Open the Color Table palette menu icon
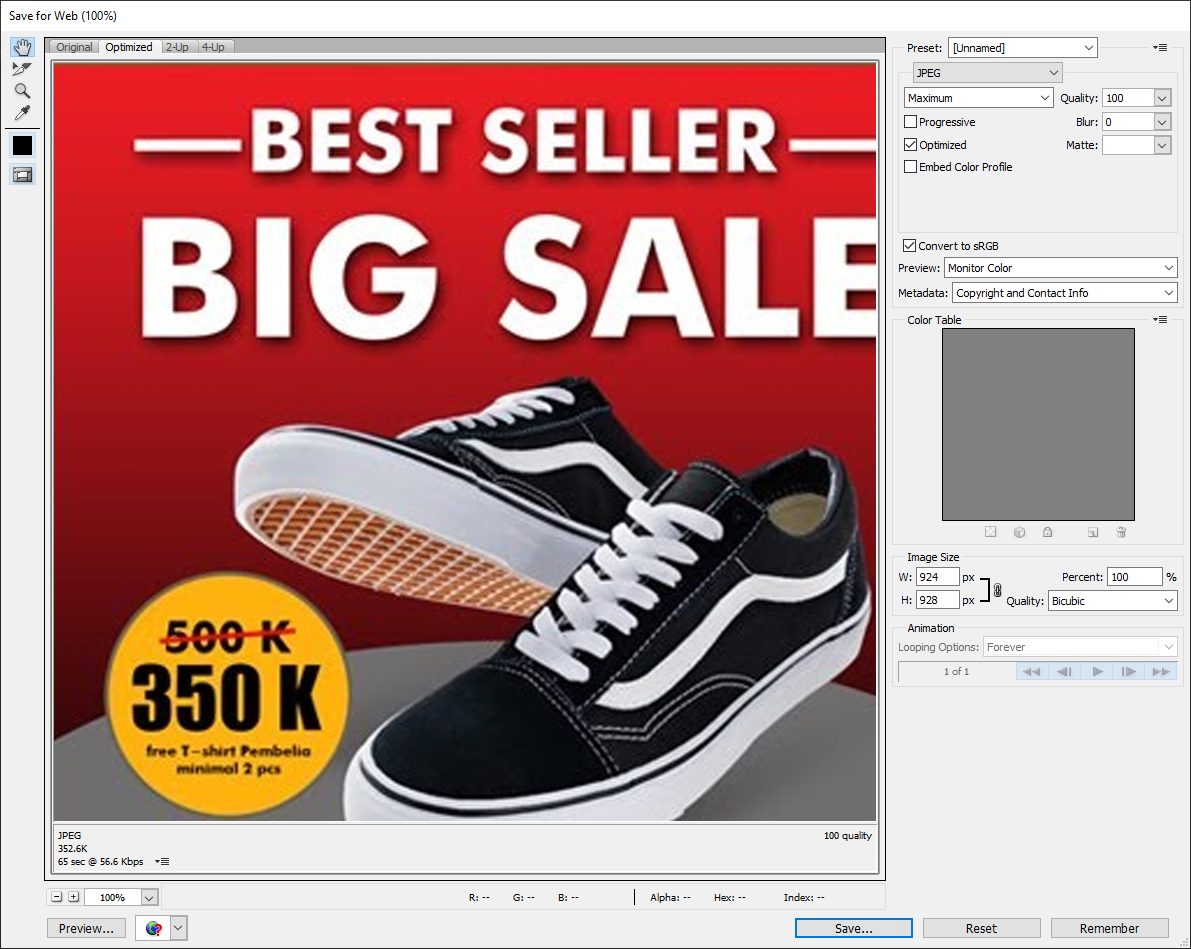Screen dimensions: 1191x949 point(1160,320)
